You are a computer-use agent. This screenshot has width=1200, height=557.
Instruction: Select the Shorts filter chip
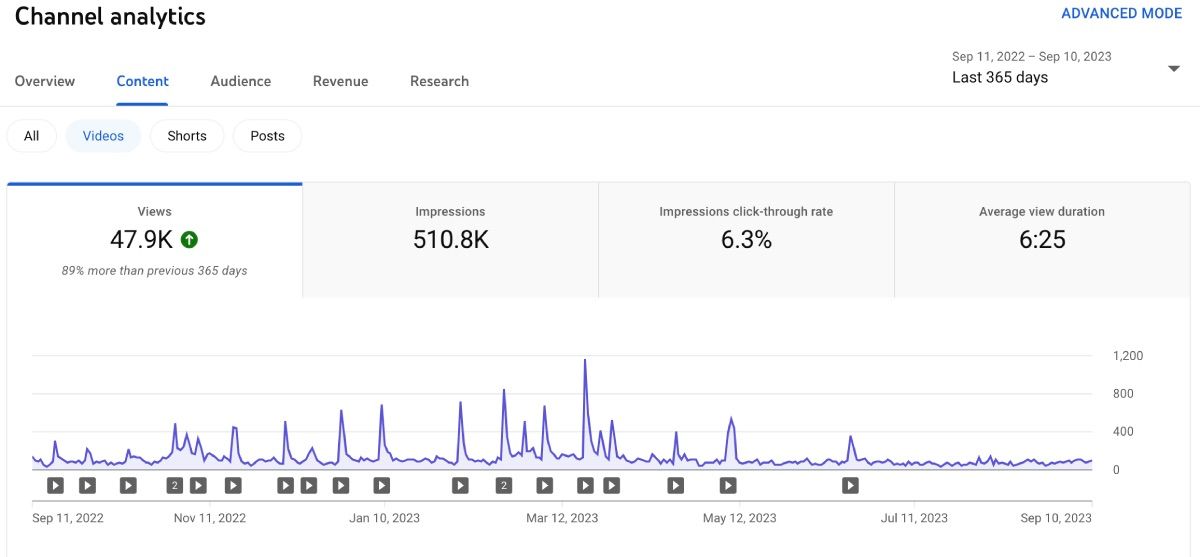pos(187,136)
